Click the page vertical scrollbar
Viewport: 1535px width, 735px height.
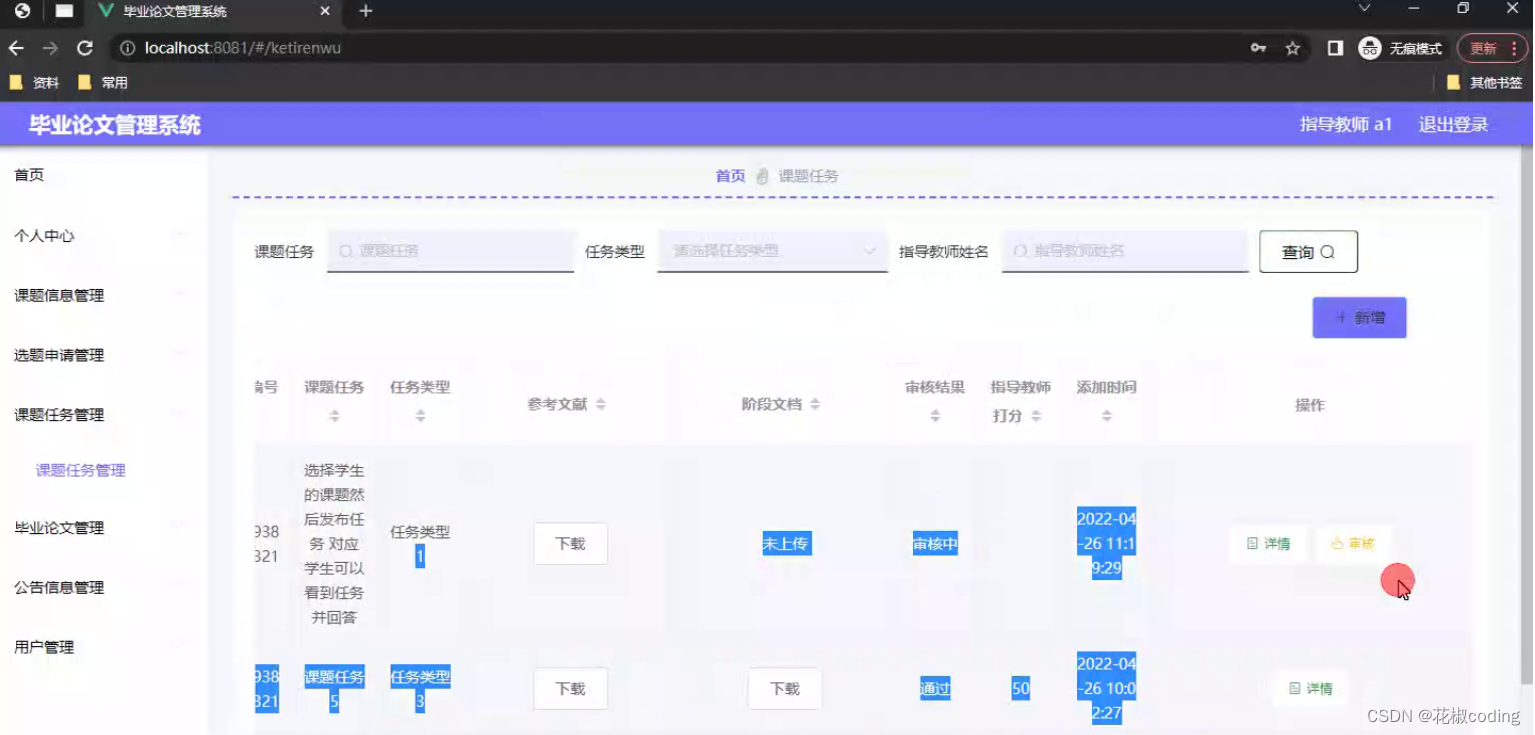point(1525,413)
